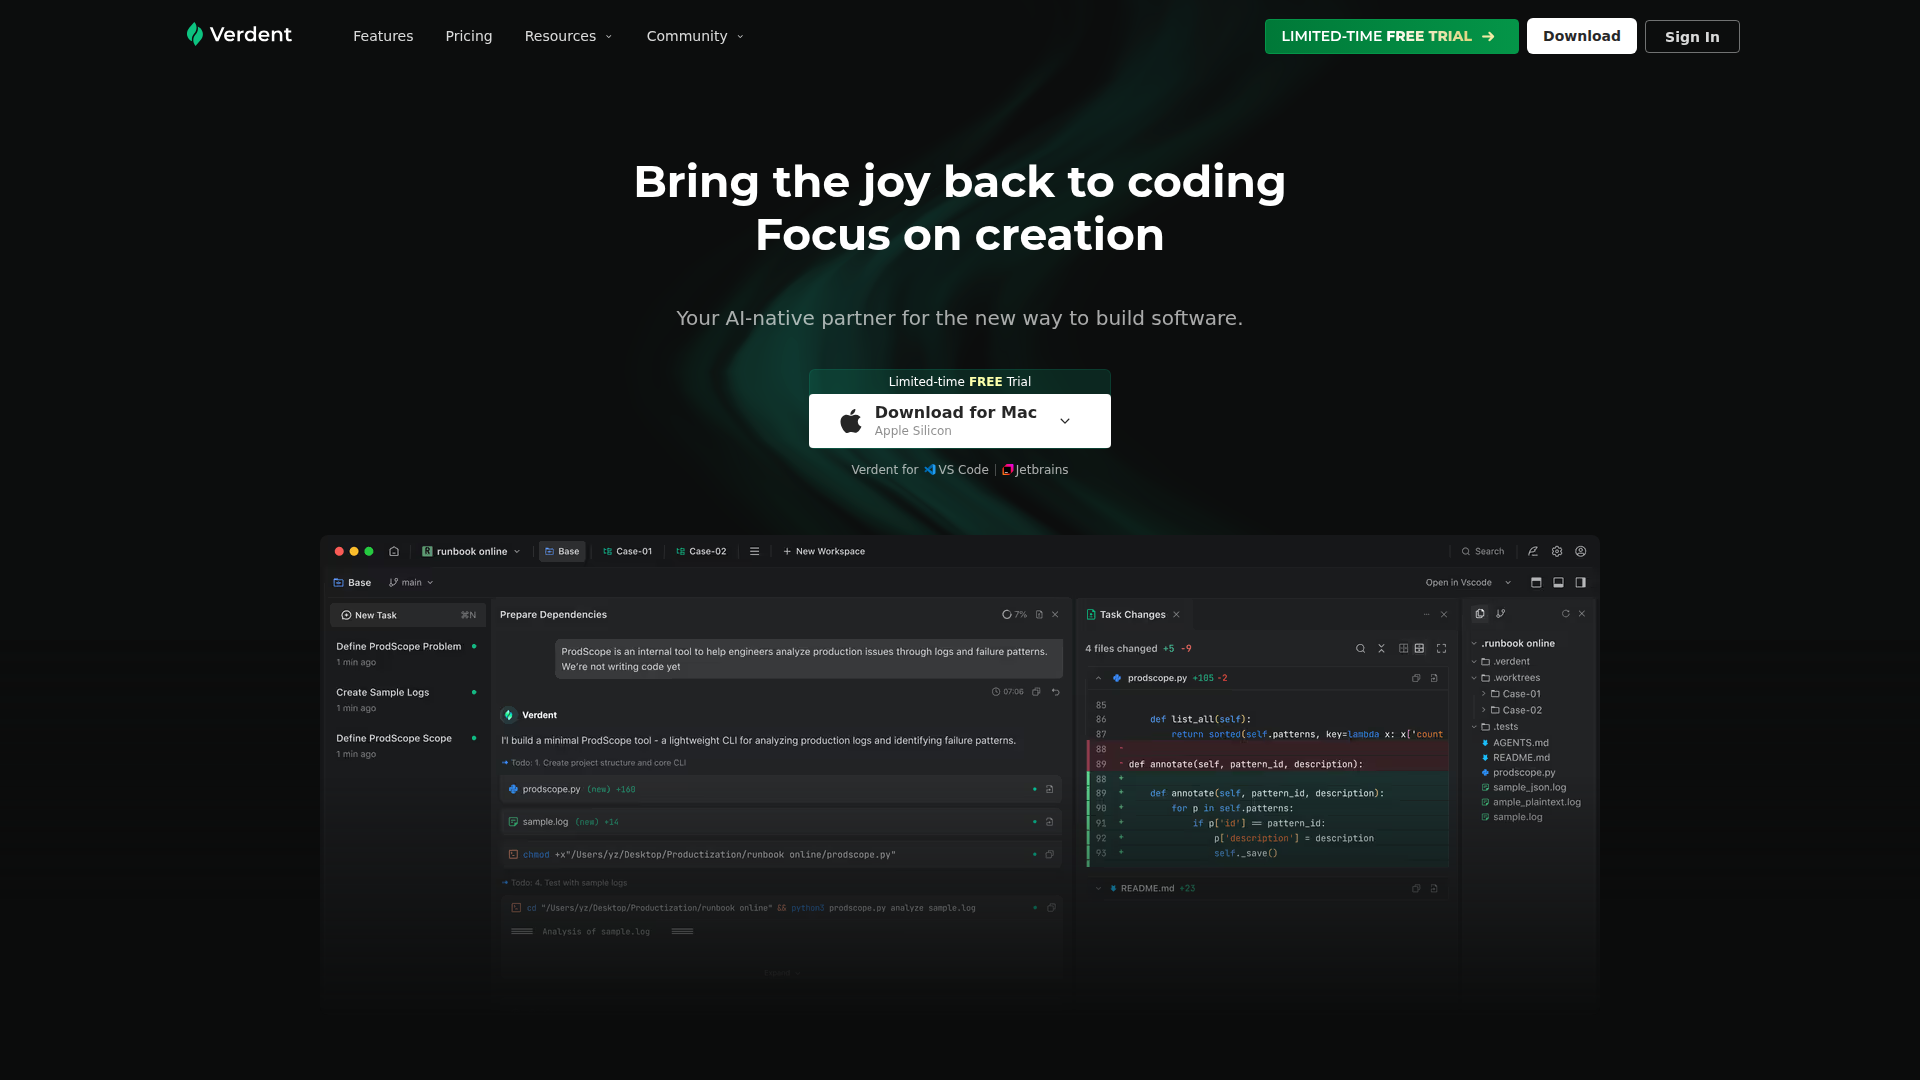Switch to the Case-02 workspace tab
1920x1080 pixels.
click(701, 551)
